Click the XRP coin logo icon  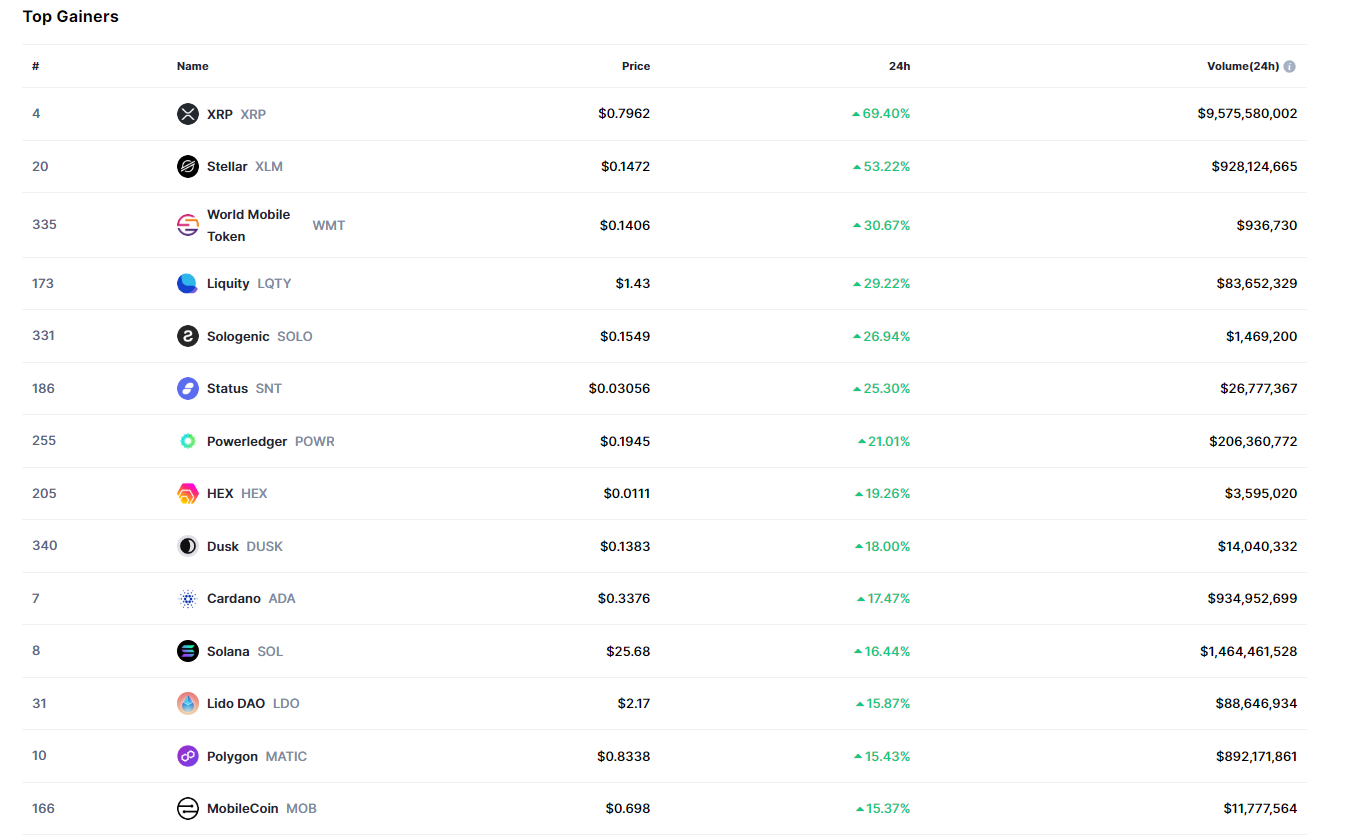click(188, 114)
